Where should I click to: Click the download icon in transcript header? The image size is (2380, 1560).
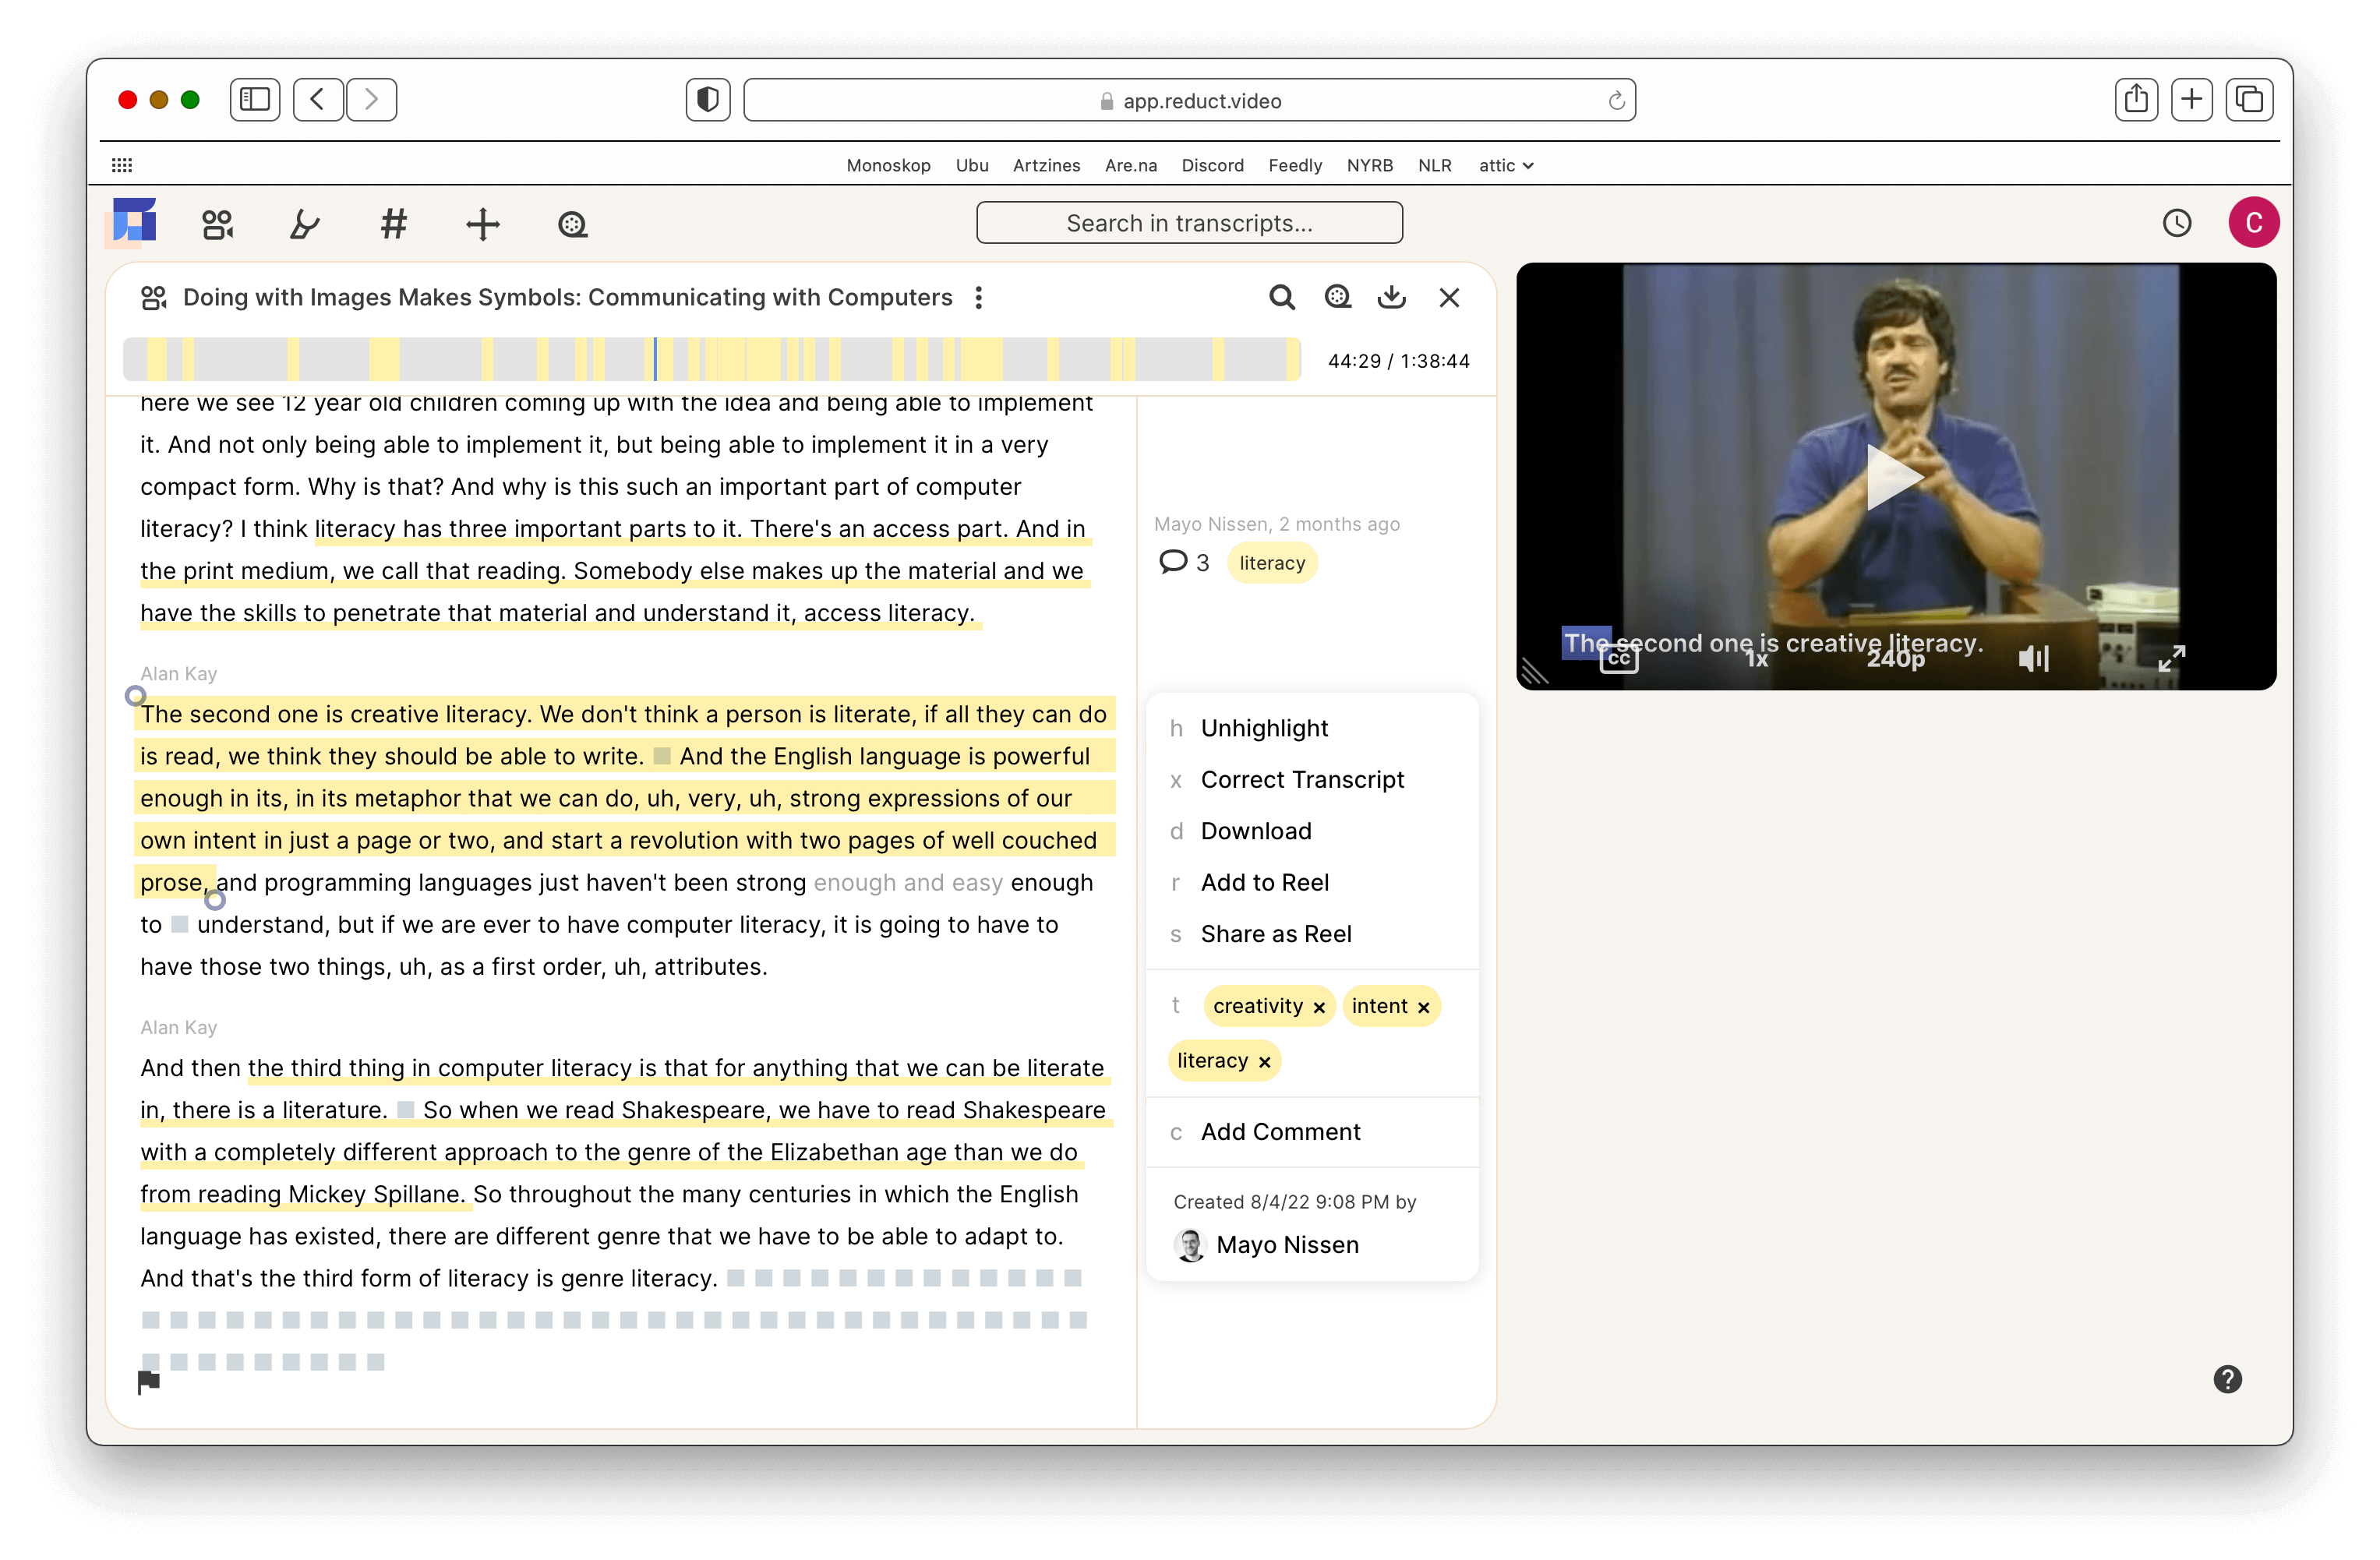[1391, 297]
